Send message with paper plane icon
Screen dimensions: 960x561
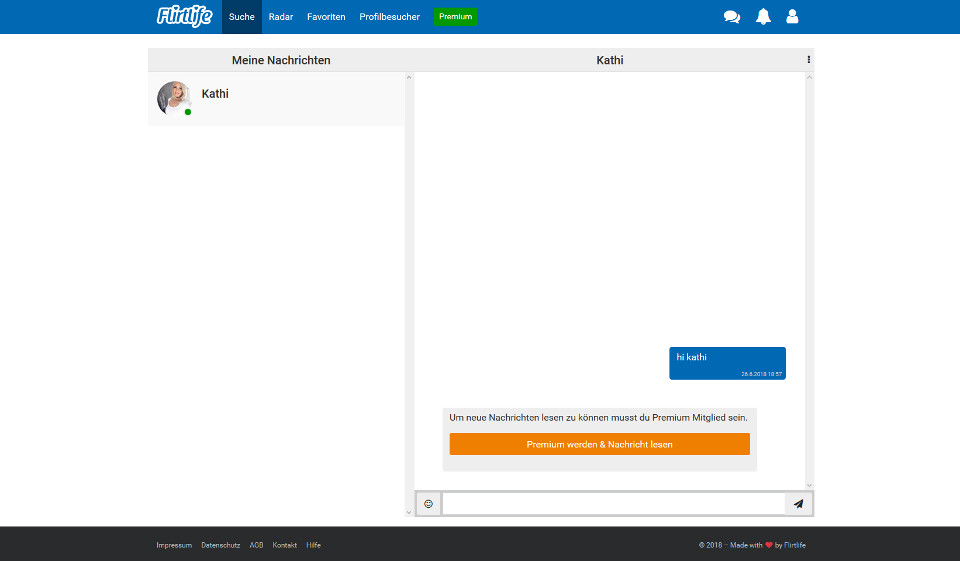[x=798, y=504]
